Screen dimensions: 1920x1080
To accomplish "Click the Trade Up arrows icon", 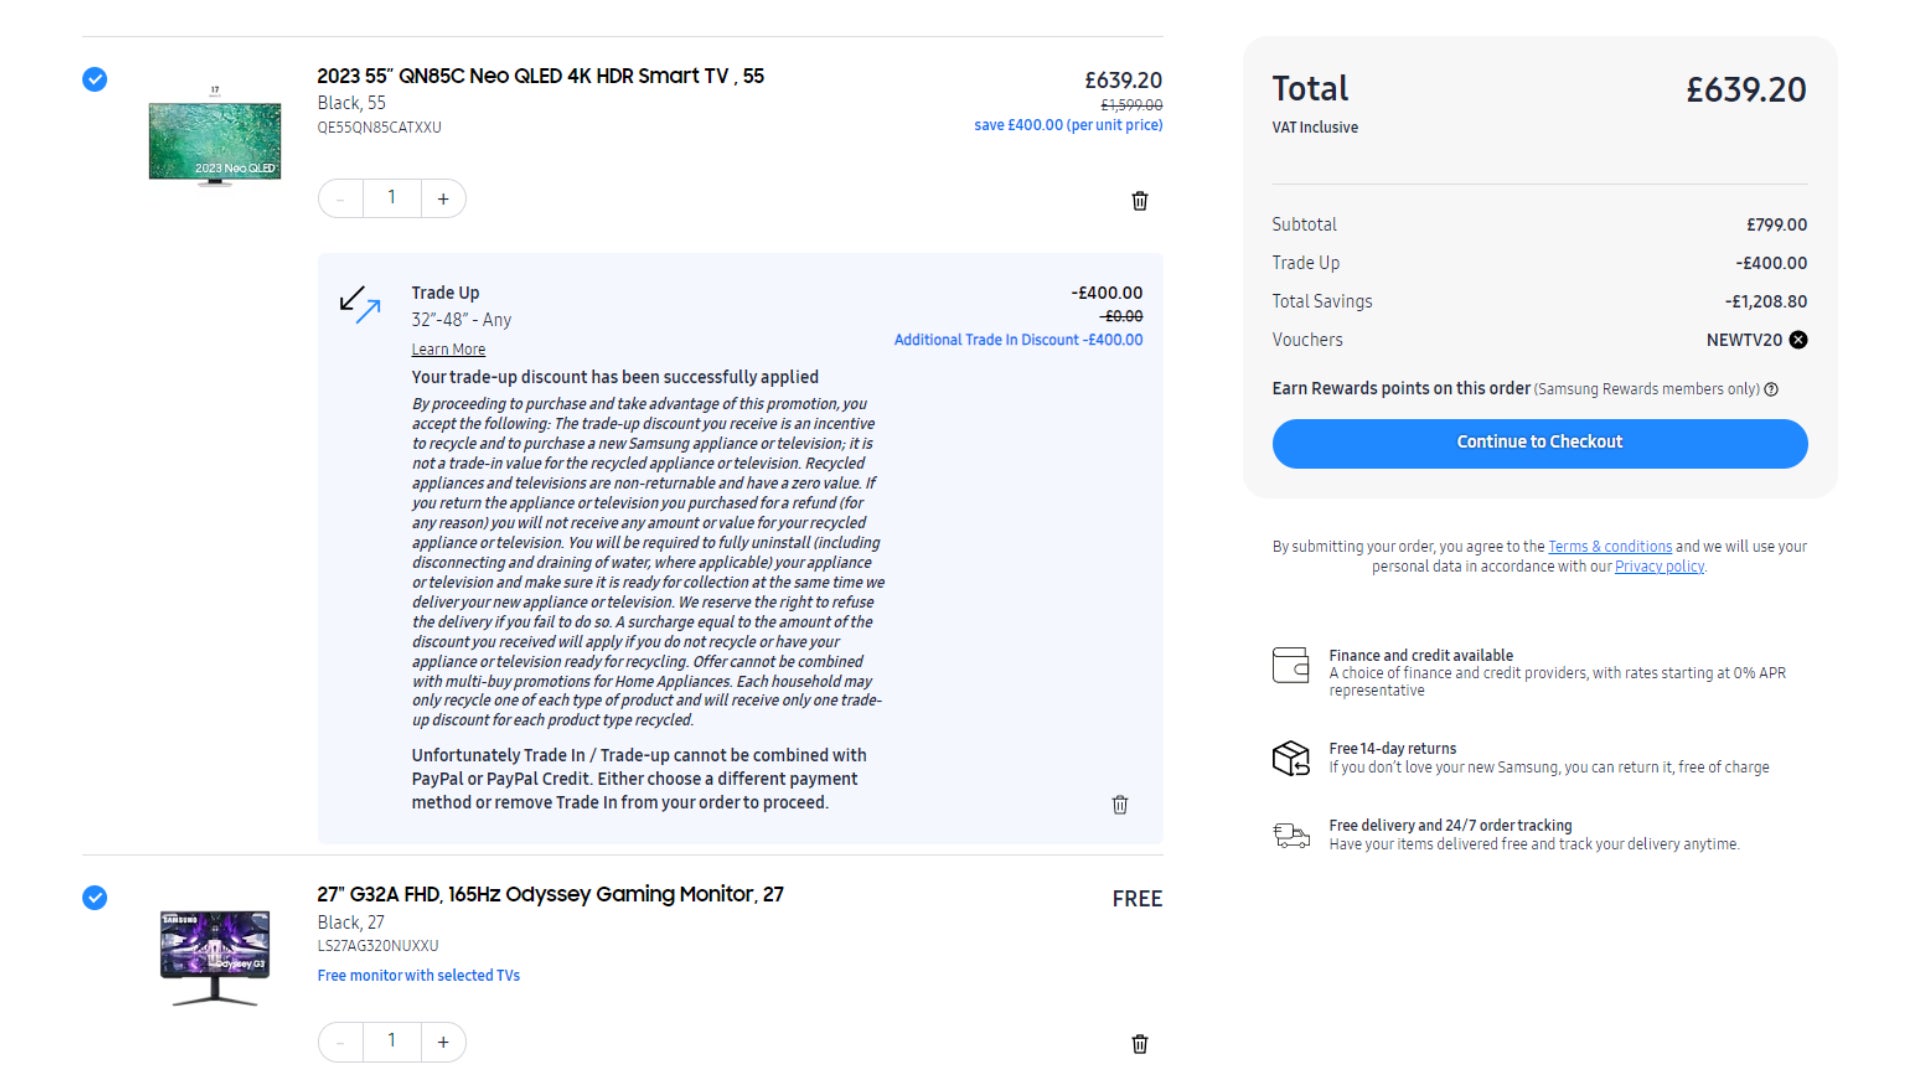I will [360, 304].
